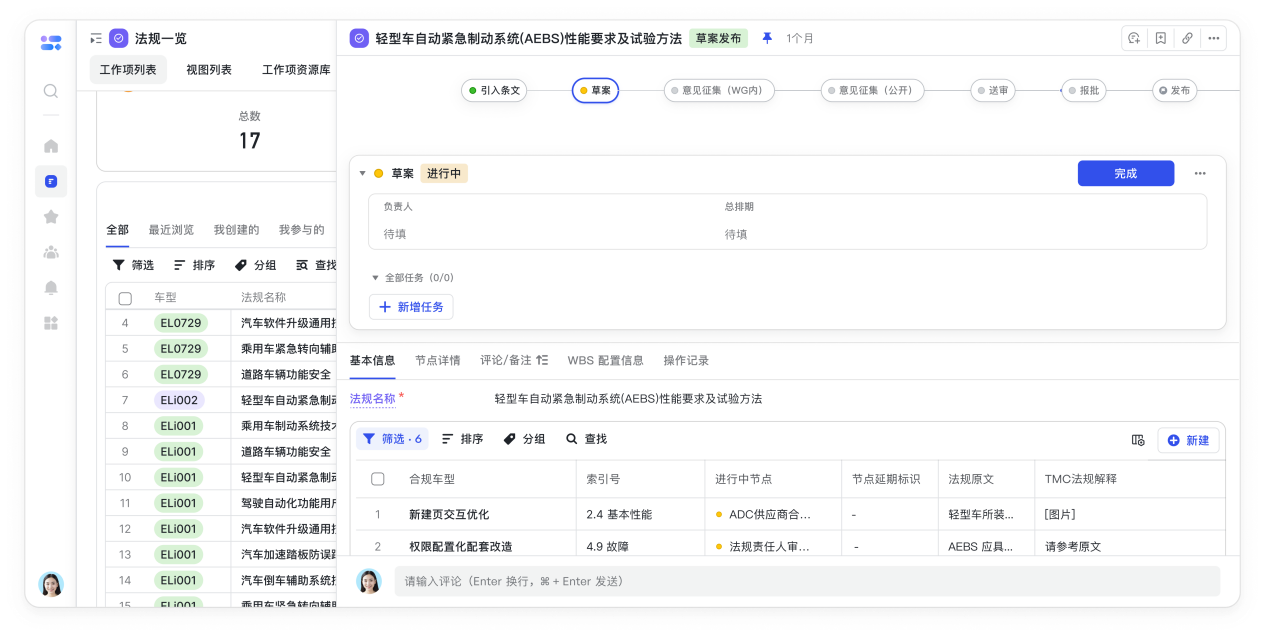Toggle select-all checkbox in 车型 header
This screenshot has width=1265, height=637.
[125, 298]
